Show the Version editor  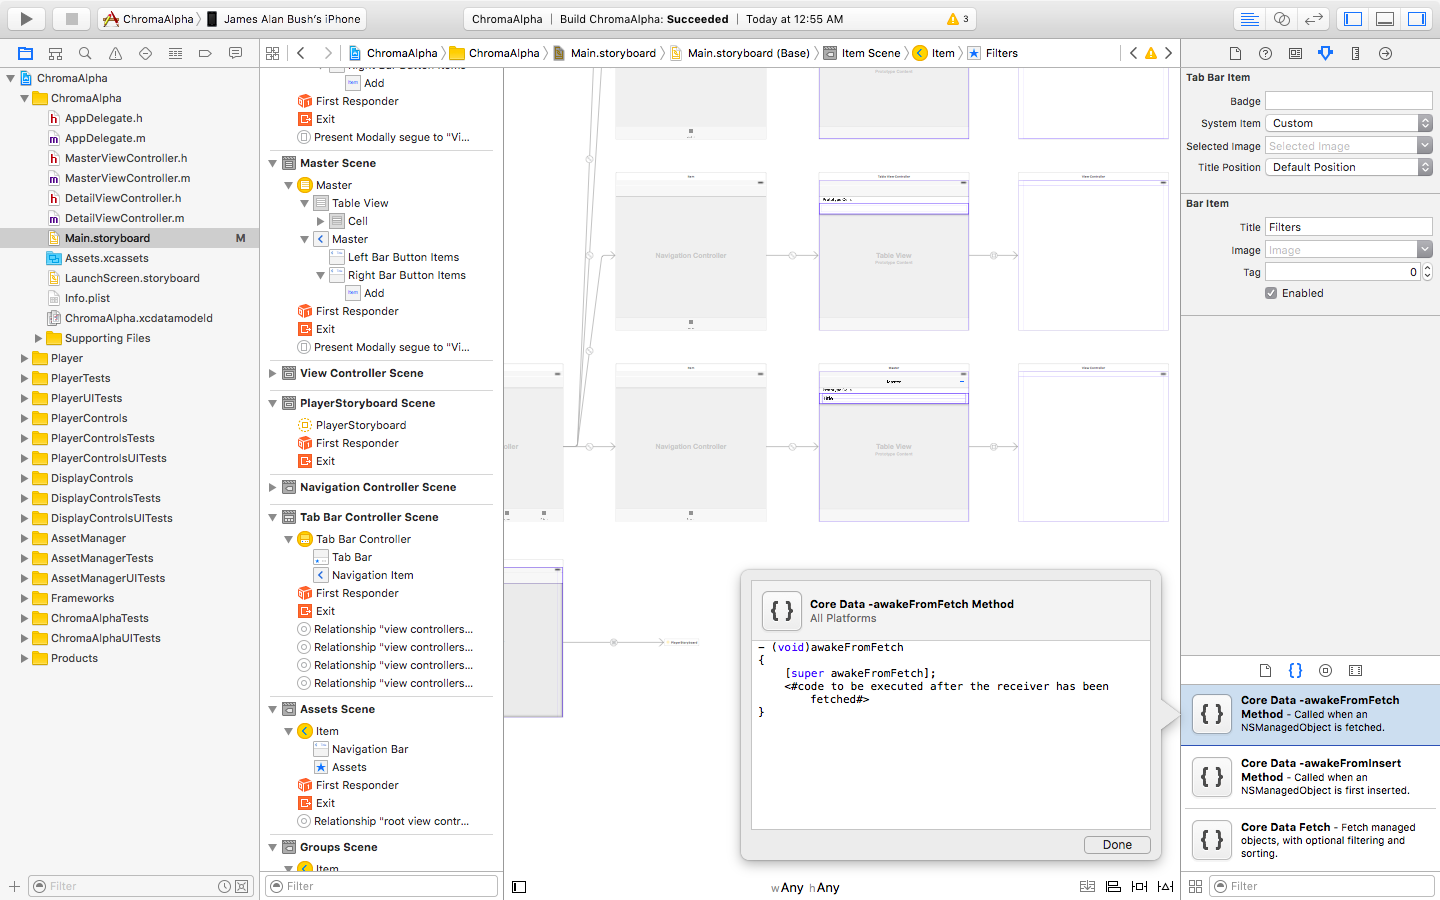pos(1313,18)
